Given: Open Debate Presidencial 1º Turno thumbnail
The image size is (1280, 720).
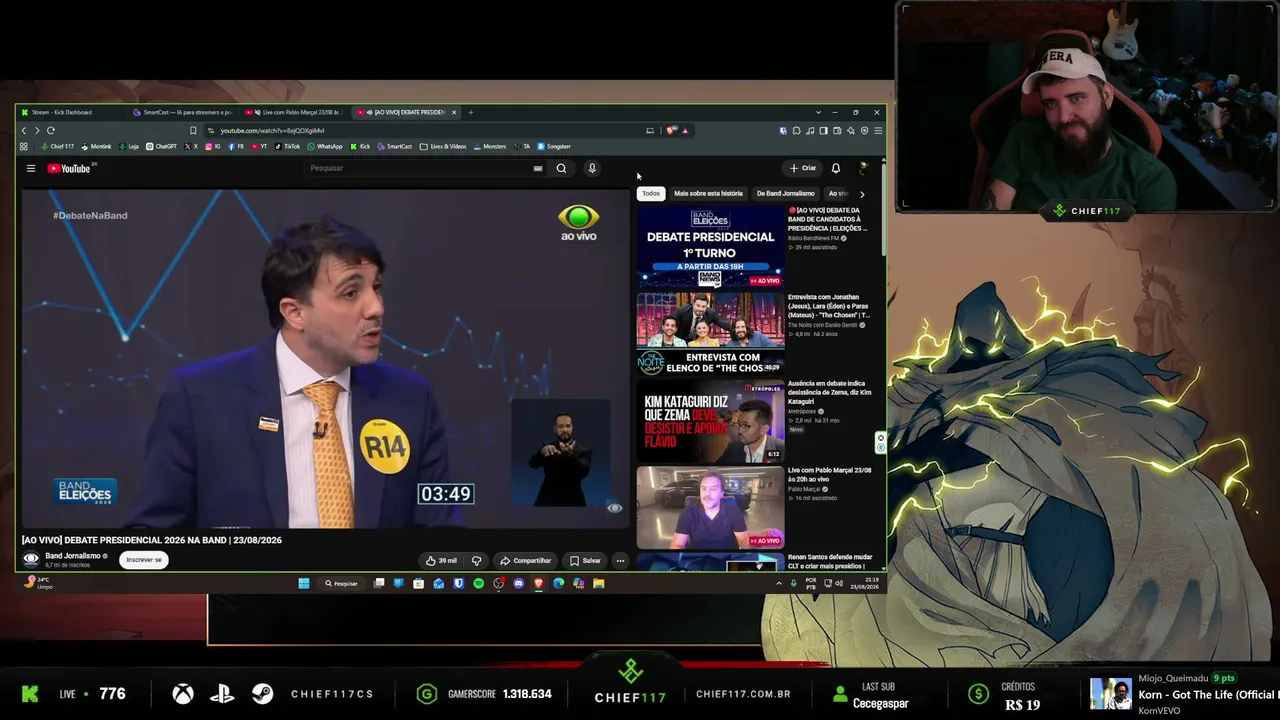Looking at the screenshot, I should click(710, 248).
